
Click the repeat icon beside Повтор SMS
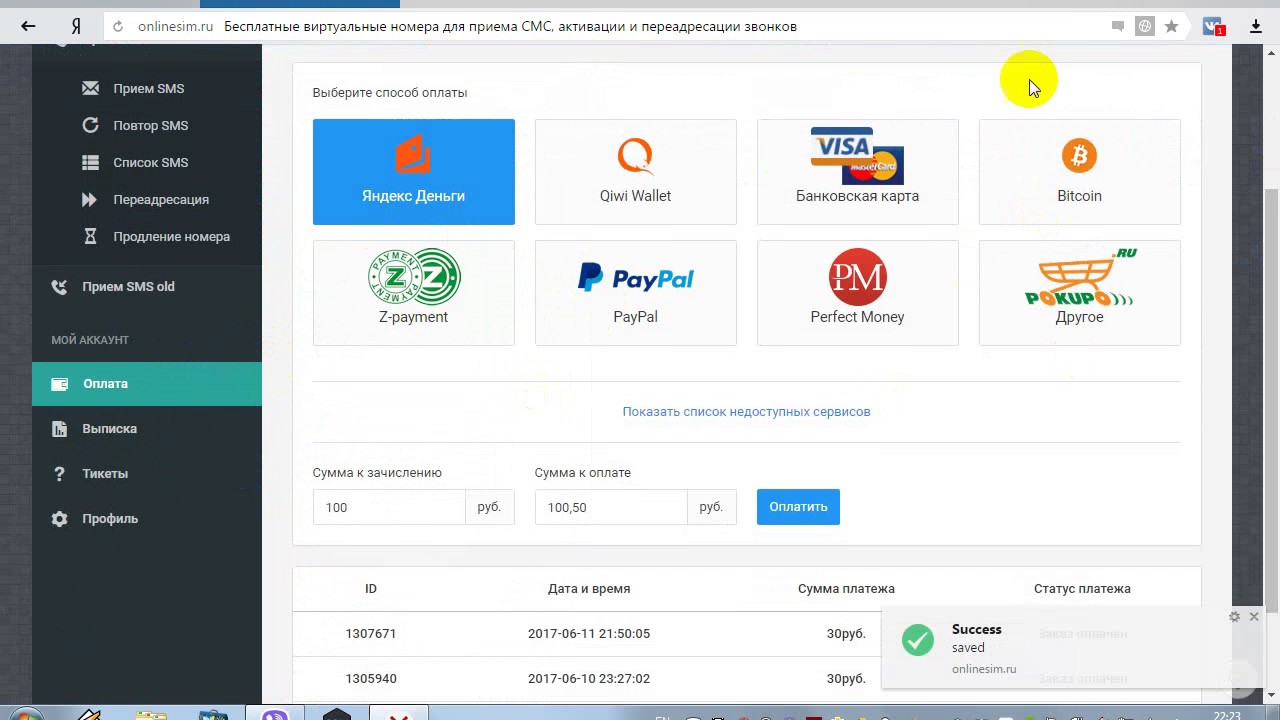tap(90, 125)
